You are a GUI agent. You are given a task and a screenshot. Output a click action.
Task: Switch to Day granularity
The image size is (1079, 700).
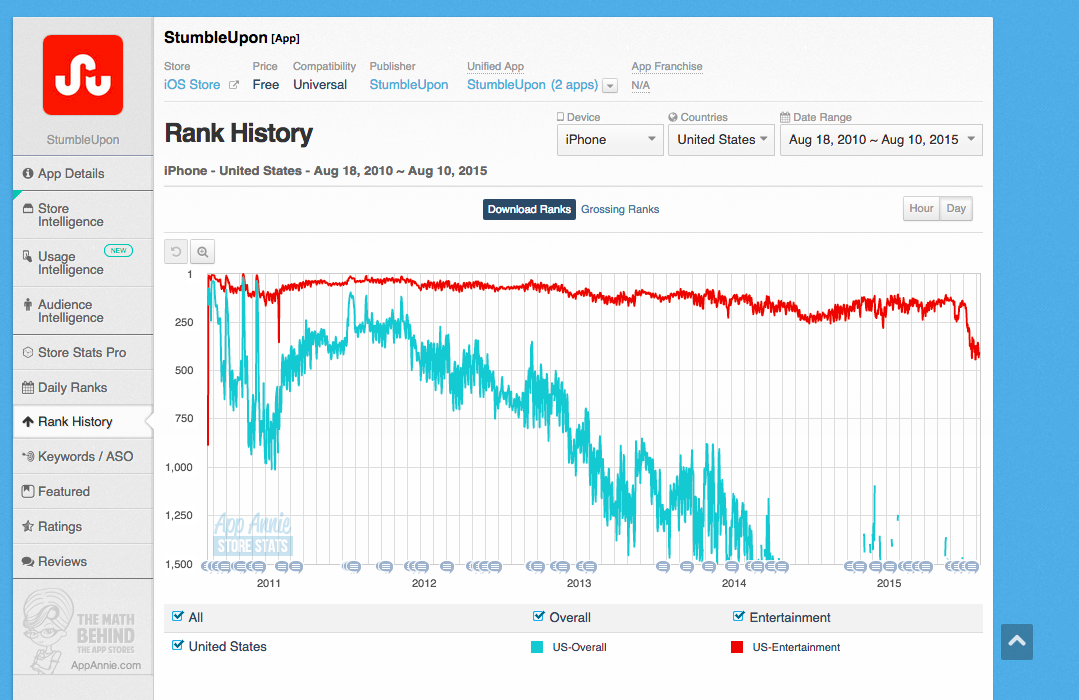coord(956,209)
